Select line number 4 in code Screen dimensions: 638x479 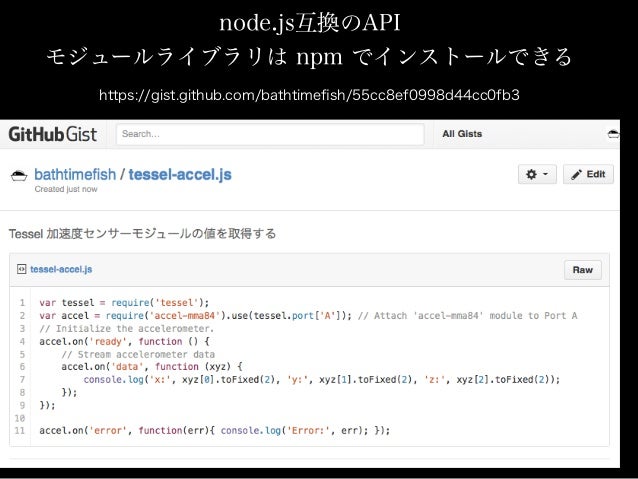coord(22,341)
